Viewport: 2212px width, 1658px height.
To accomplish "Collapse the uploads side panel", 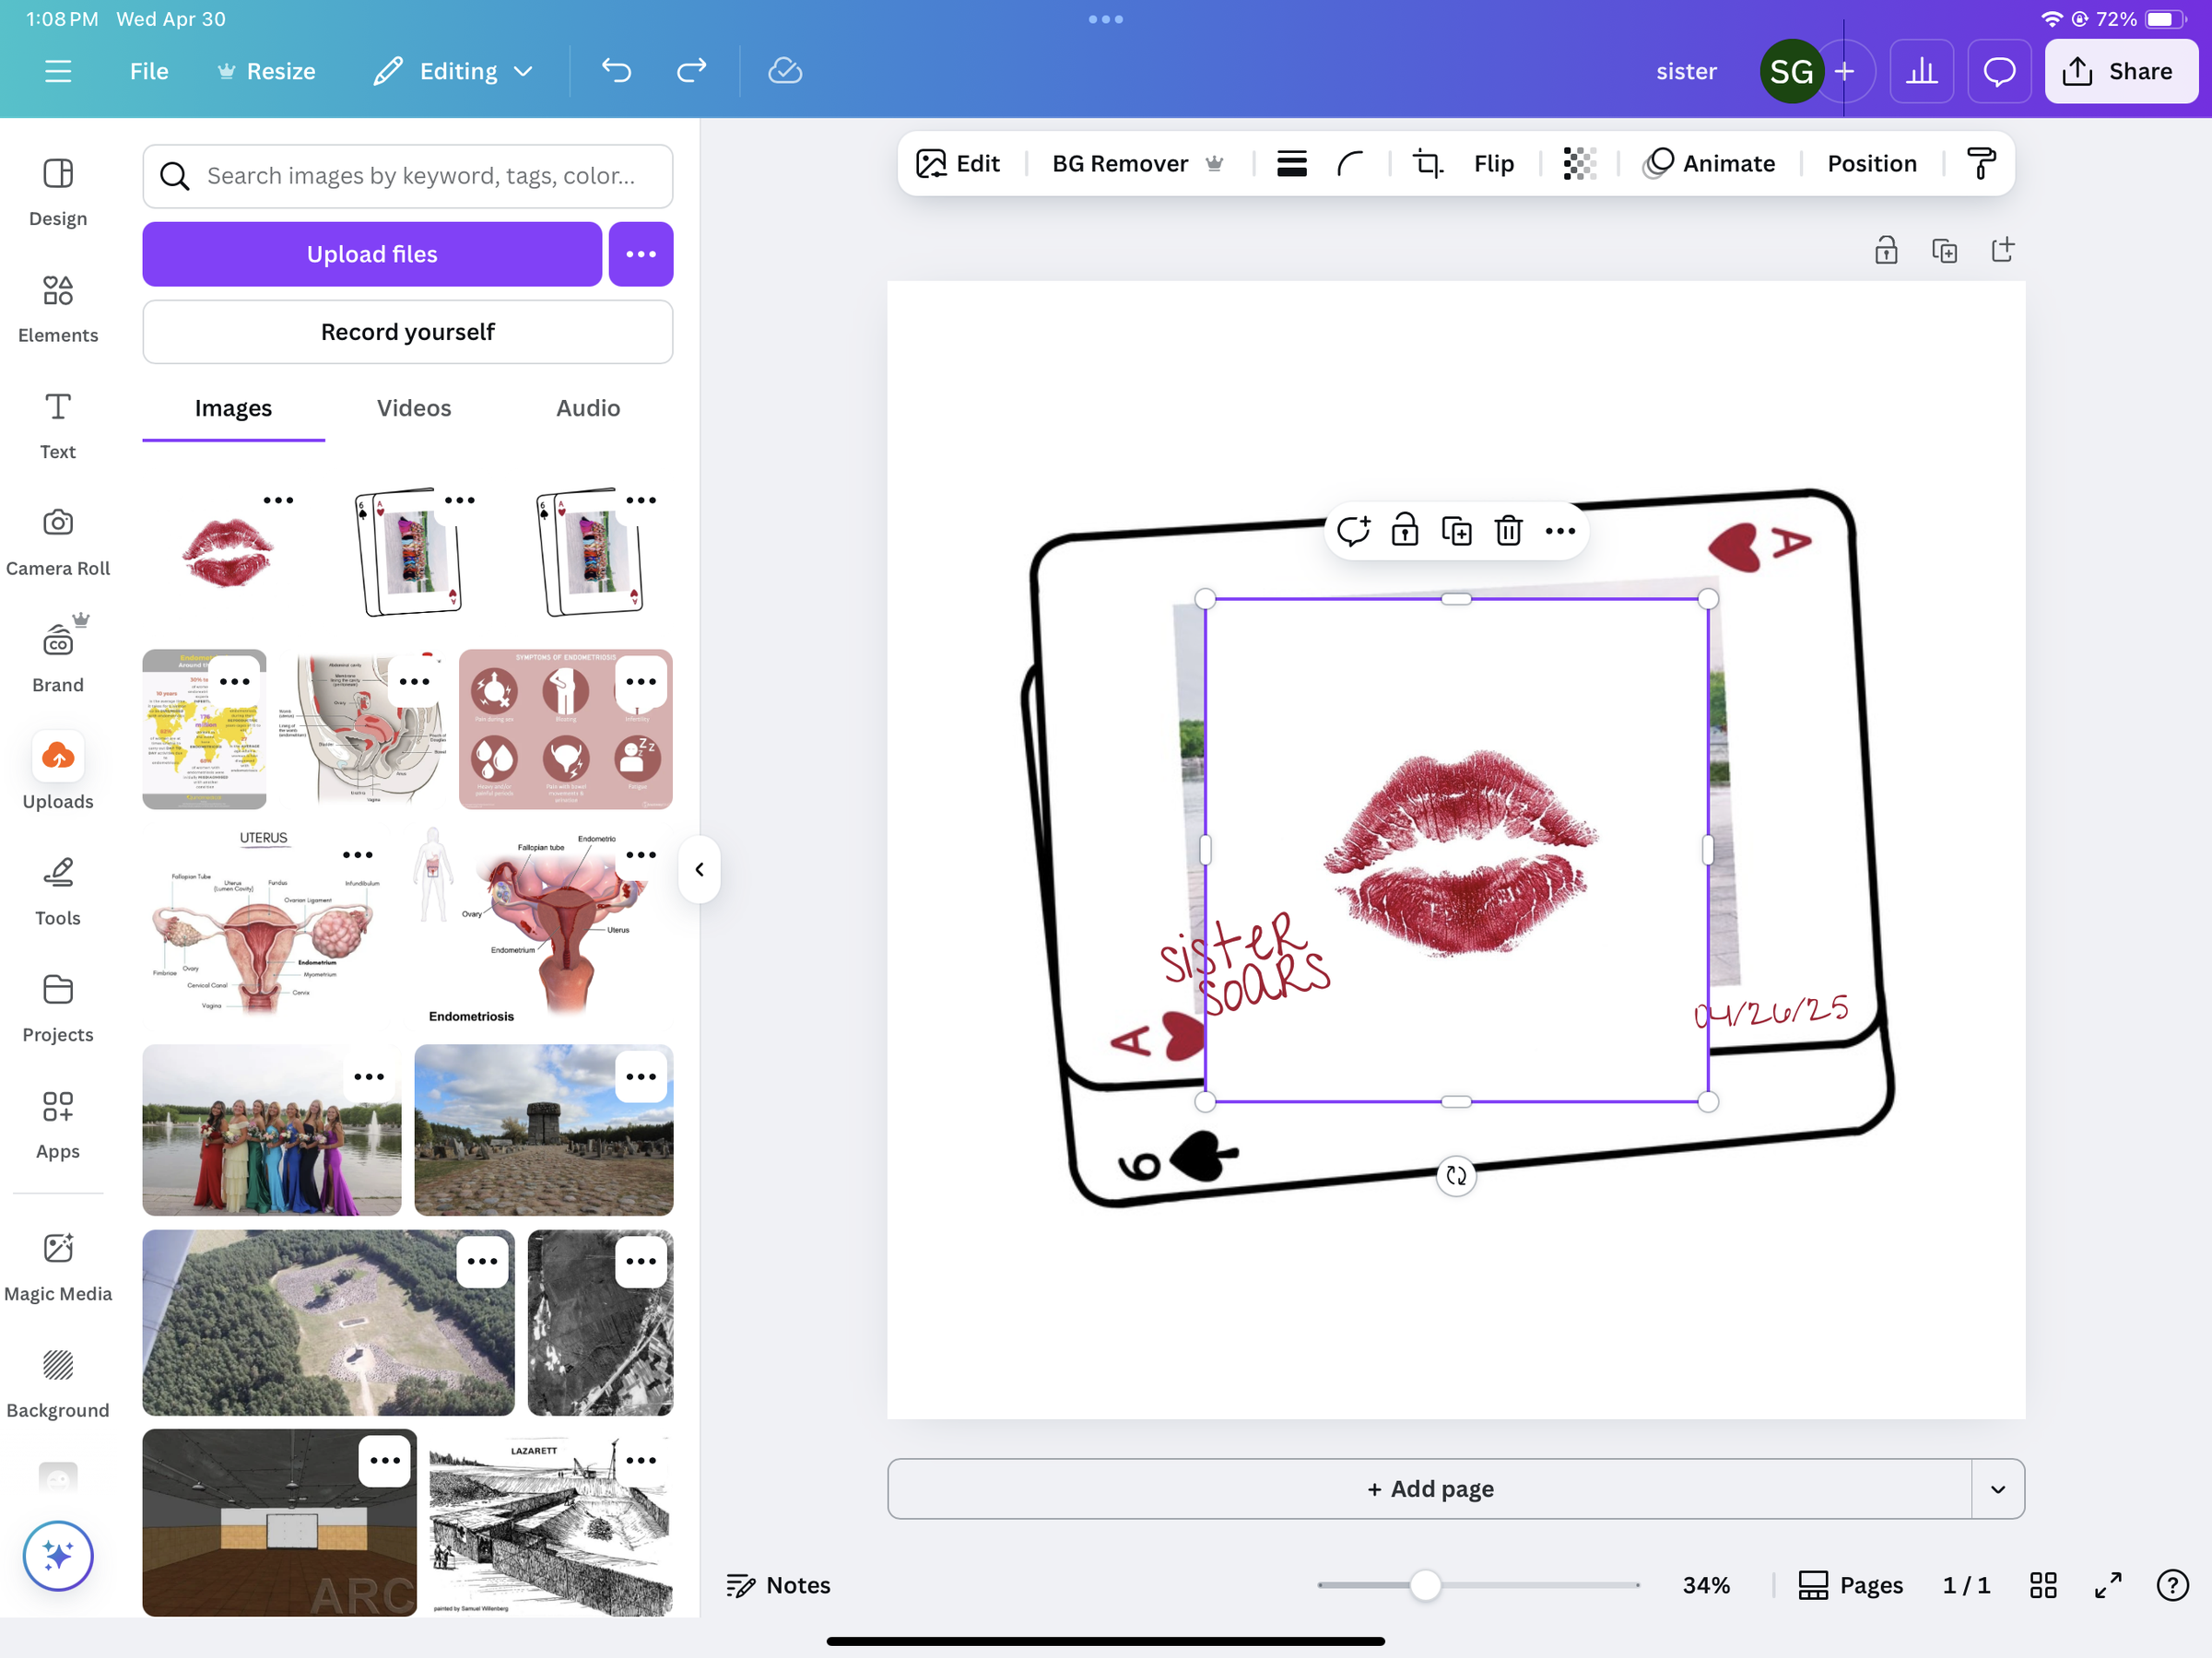I will tap(699, 869).
